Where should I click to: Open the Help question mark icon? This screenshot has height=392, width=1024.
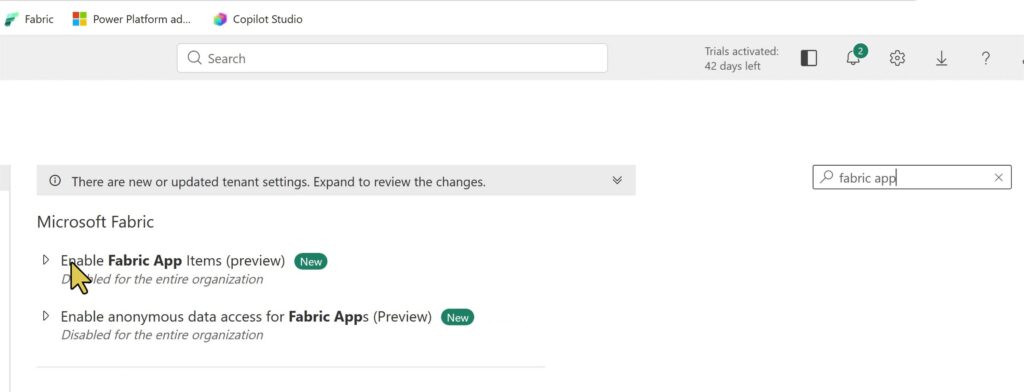985,58
